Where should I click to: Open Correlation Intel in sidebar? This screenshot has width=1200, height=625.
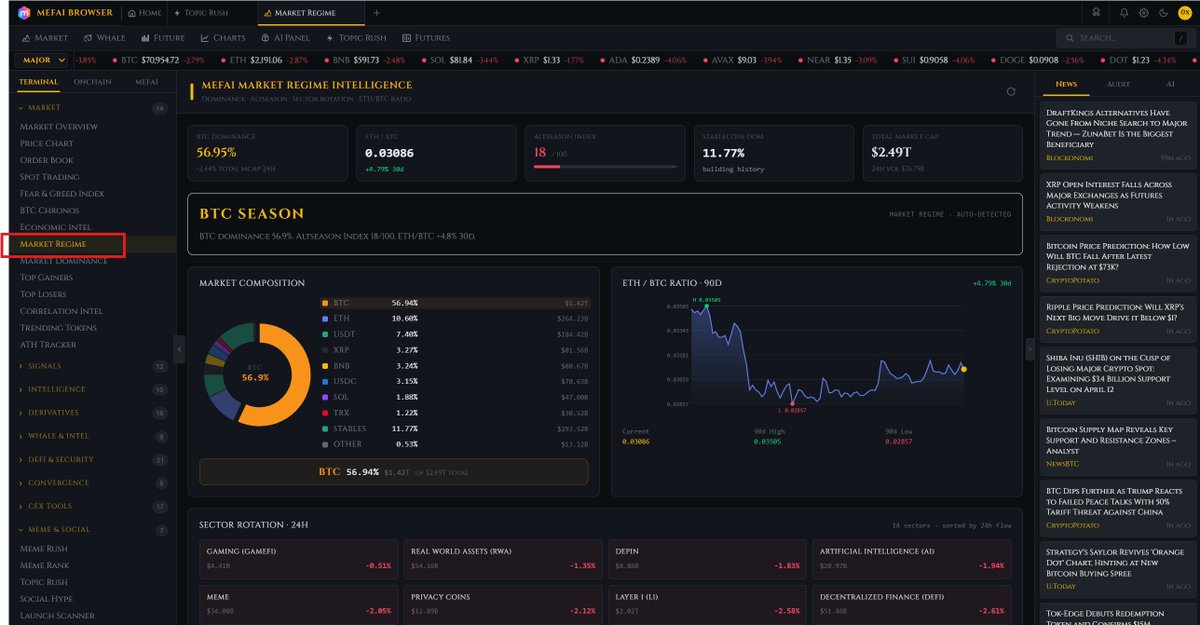[x=61, y=311]
